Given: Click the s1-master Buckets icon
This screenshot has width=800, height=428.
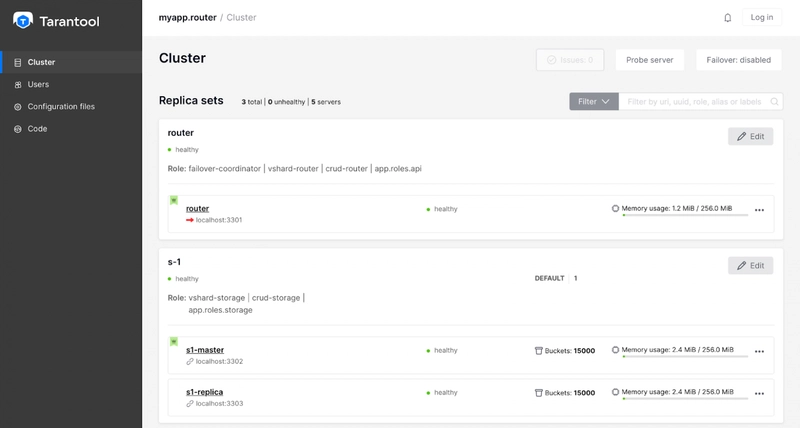Looking at the screenshot, I should pyautogui.click(x=540, y=351).
